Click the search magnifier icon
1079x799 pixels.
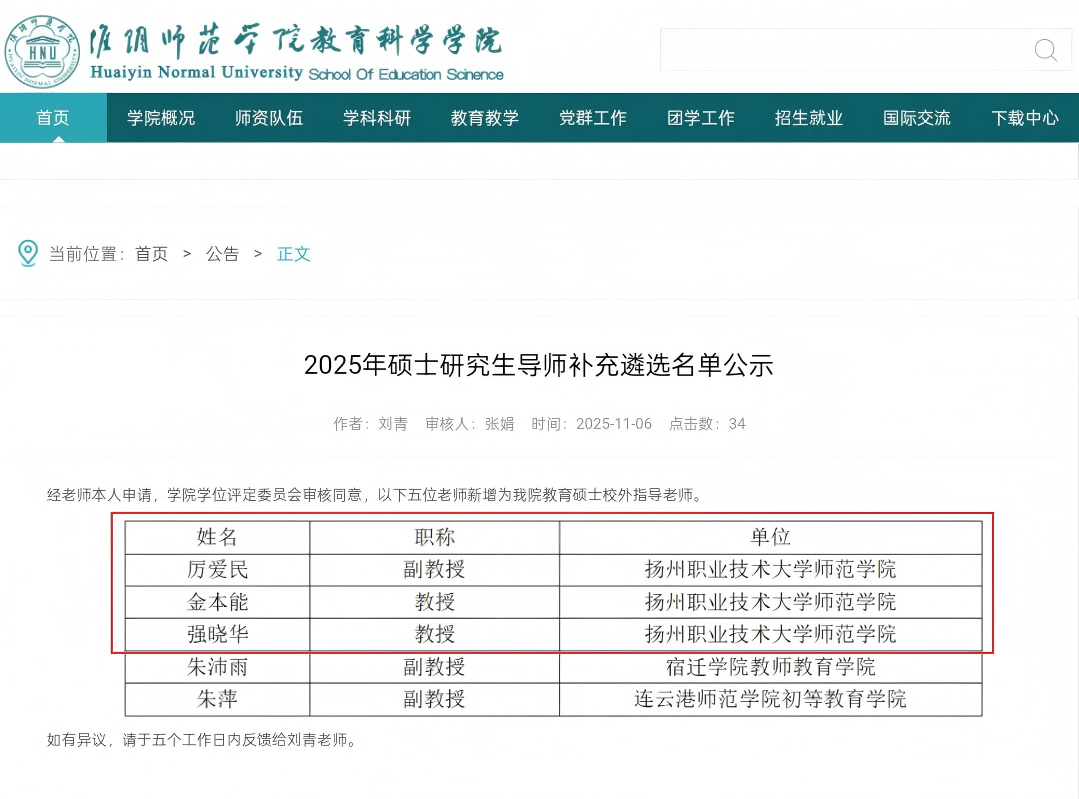pyautogui.click(x=1045, y=50)
